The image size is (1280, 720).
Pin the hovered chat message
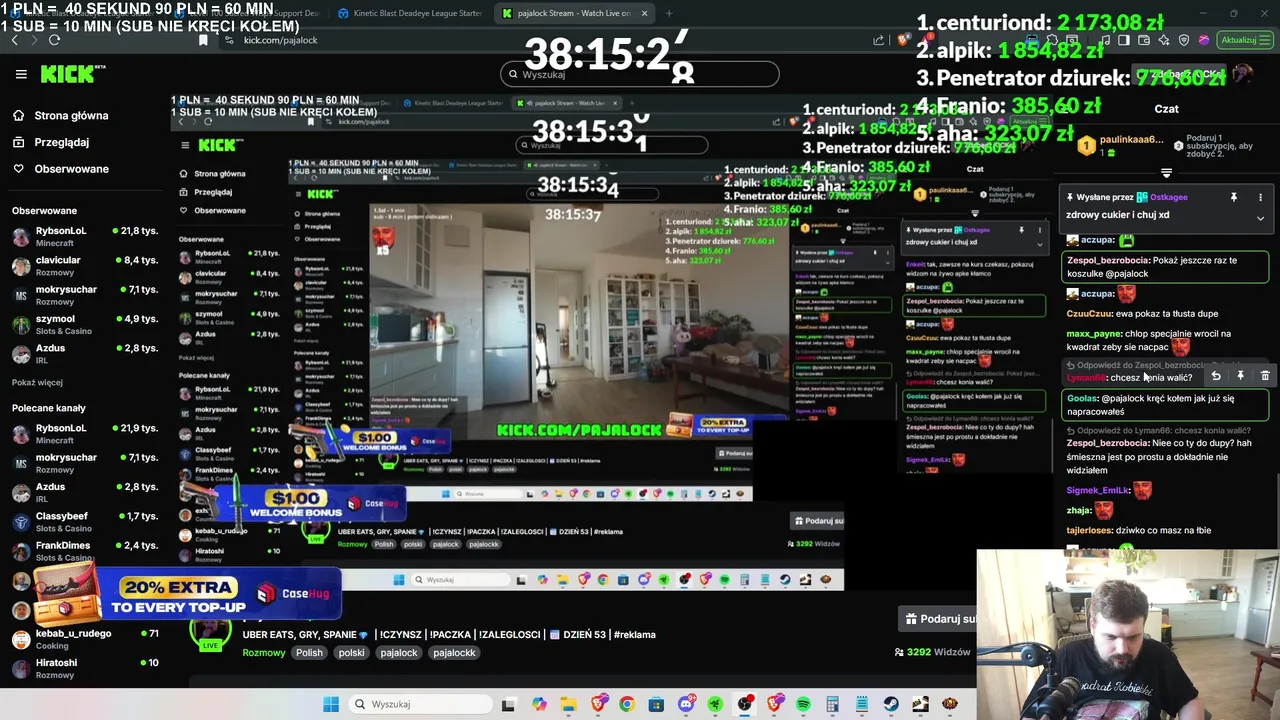[1240, 376]
